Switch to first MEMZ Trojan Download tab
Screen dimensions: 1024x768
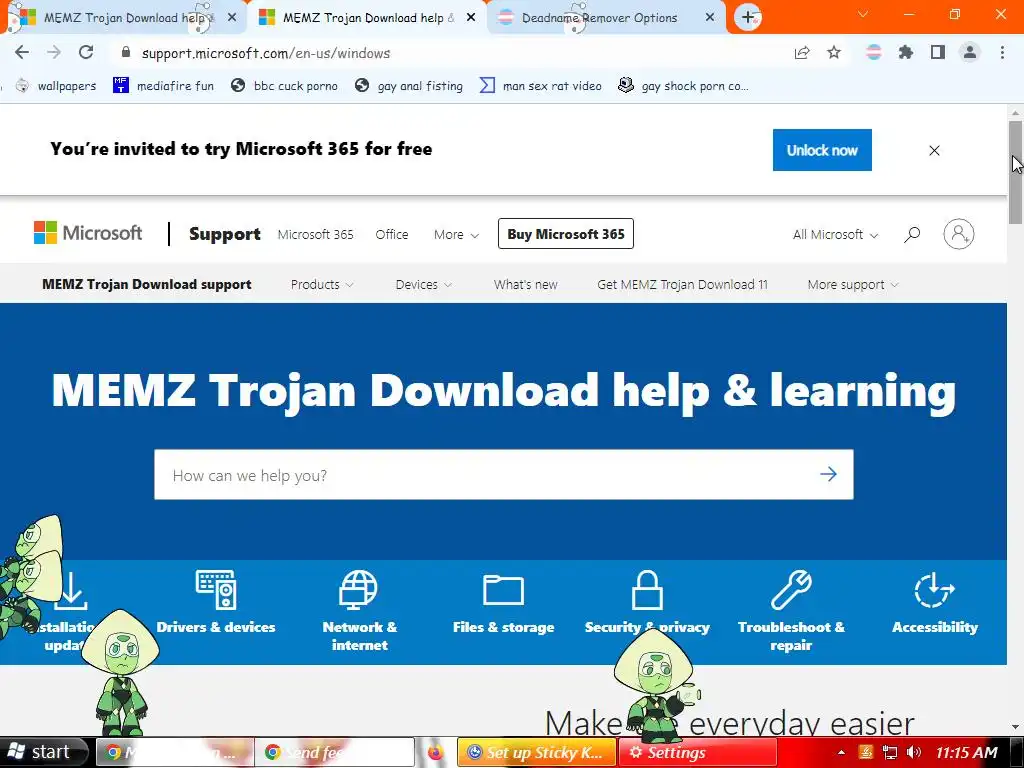124,18
